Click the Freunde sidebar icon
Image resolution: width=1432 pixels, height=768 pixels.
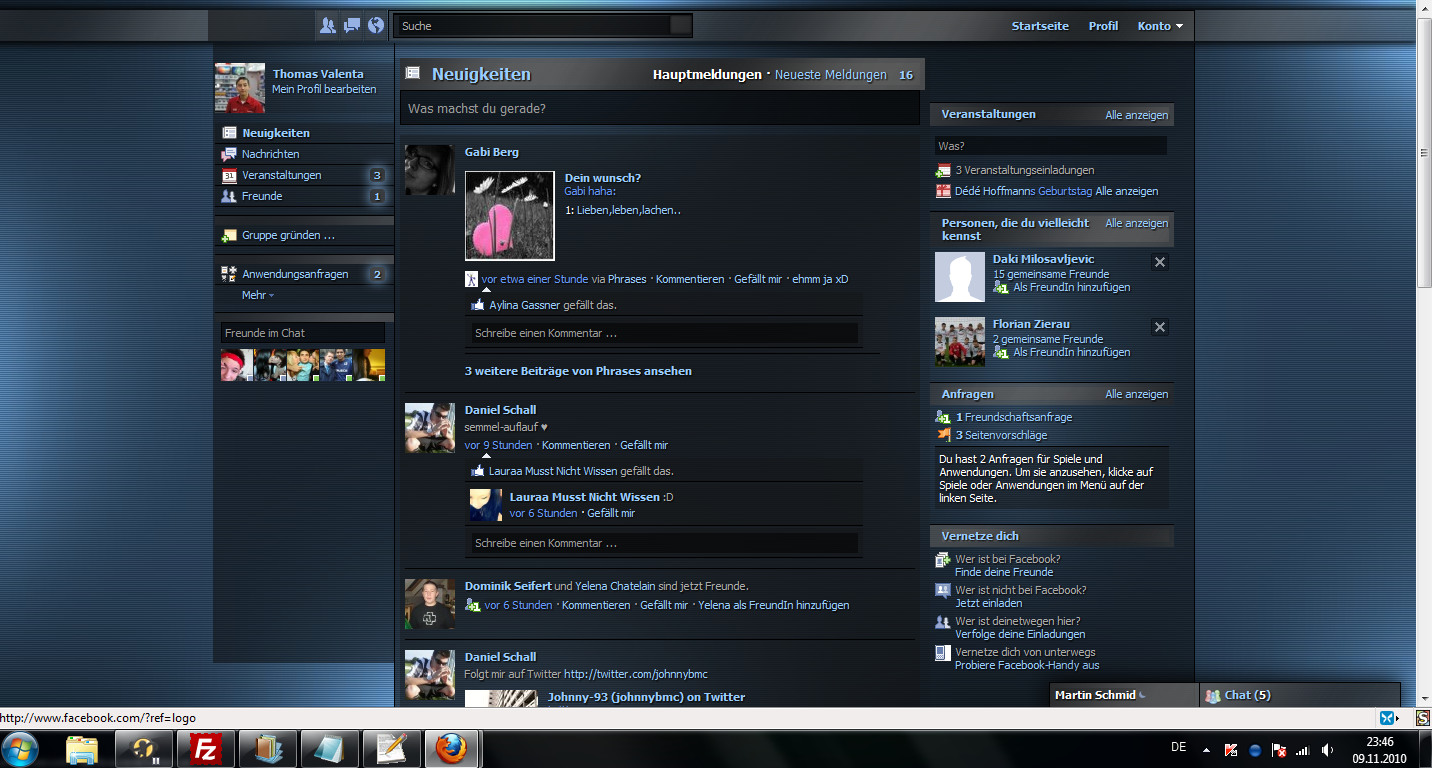(x=229, y=196)
